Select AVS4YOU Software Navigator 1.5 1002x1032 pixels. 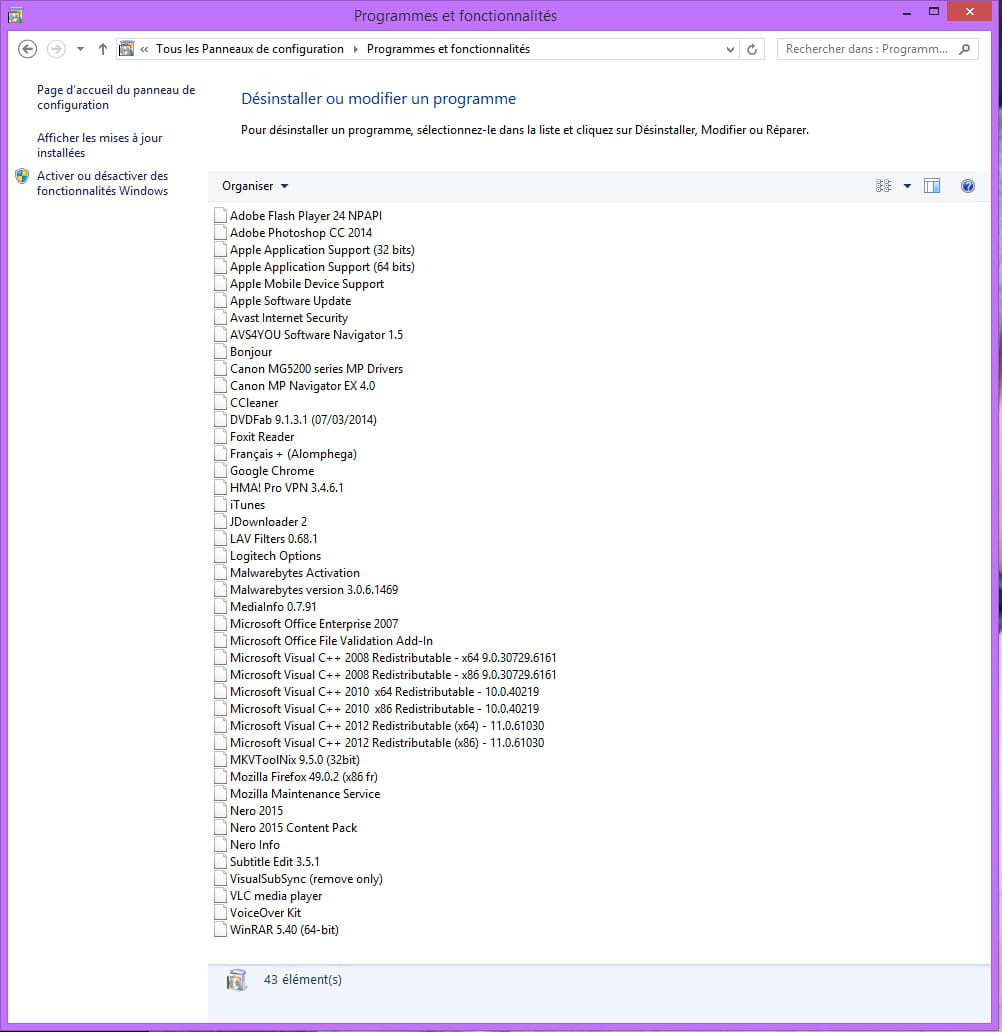(316, 335)
